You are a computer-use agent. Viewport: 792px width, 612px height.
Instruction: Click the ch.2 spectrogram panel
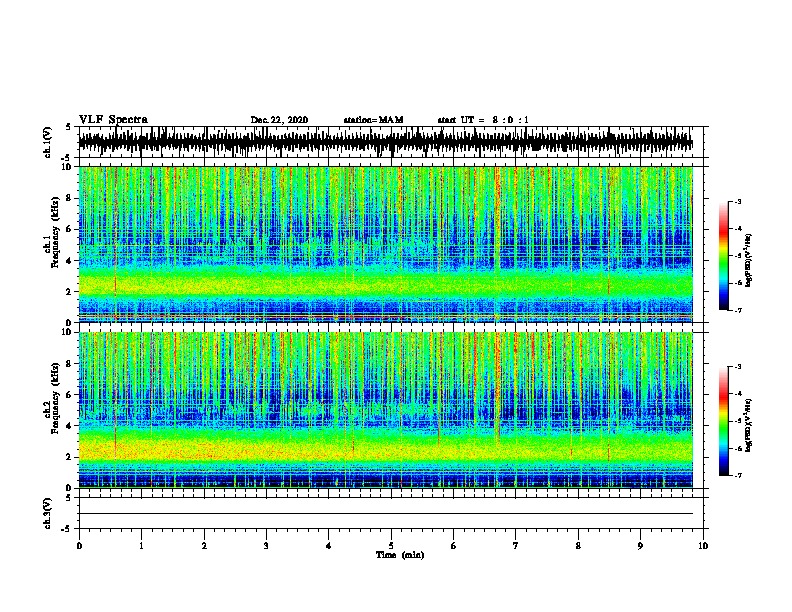point(386,410)
